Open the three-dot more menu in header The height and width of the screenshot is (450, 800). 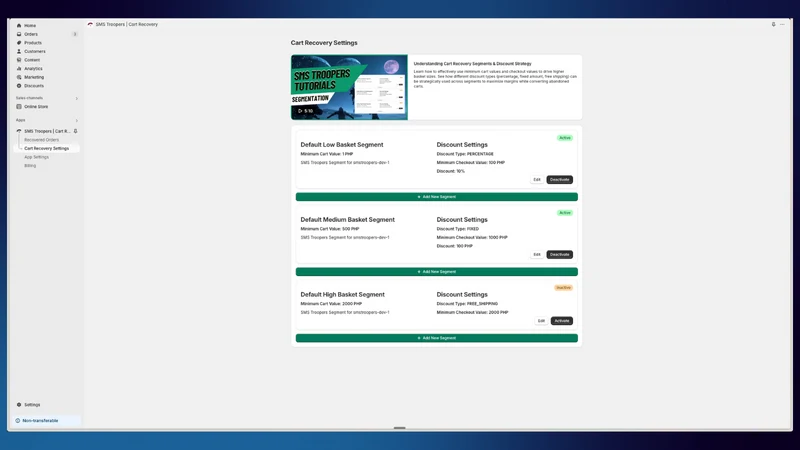(x=782, y=24)
